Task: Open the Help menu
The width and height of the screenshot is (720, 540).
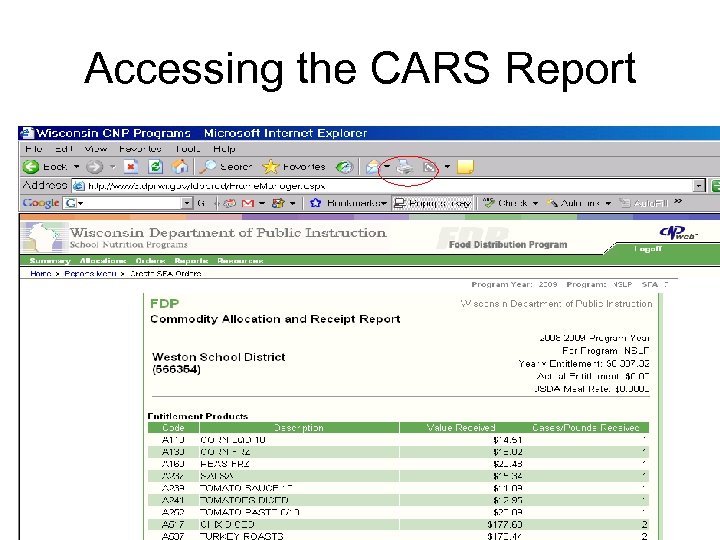Action: click(224, 149)
